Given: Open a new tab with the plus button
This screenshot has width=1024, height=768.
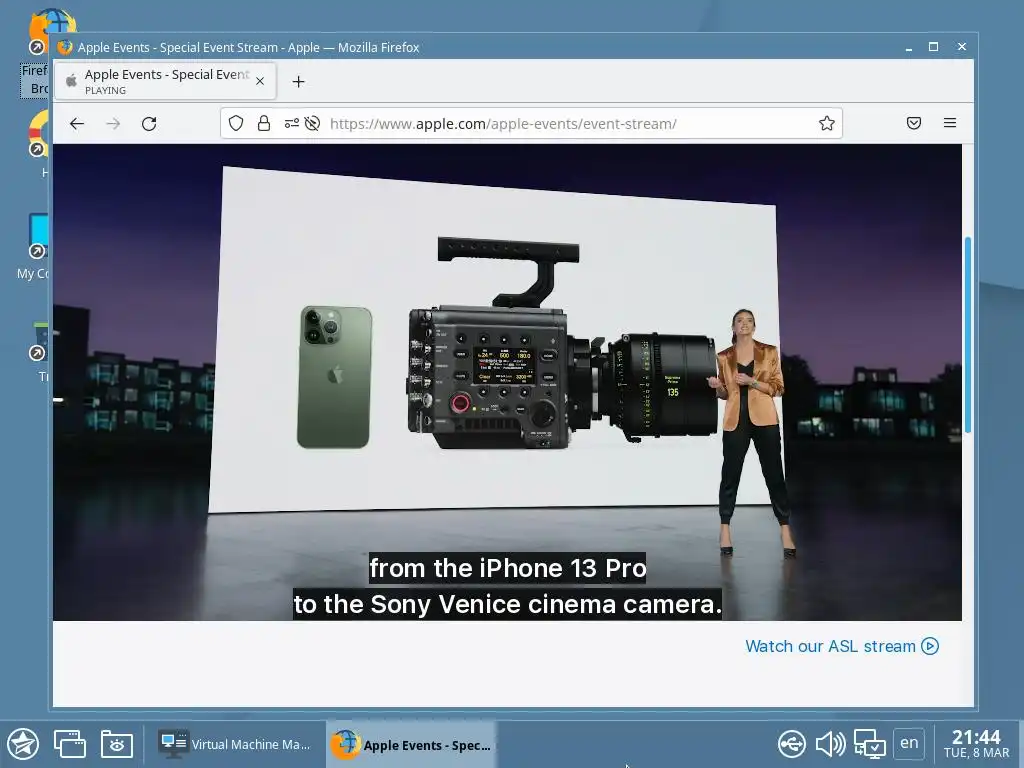Looking at the screenshot, I should coord(298,82).
